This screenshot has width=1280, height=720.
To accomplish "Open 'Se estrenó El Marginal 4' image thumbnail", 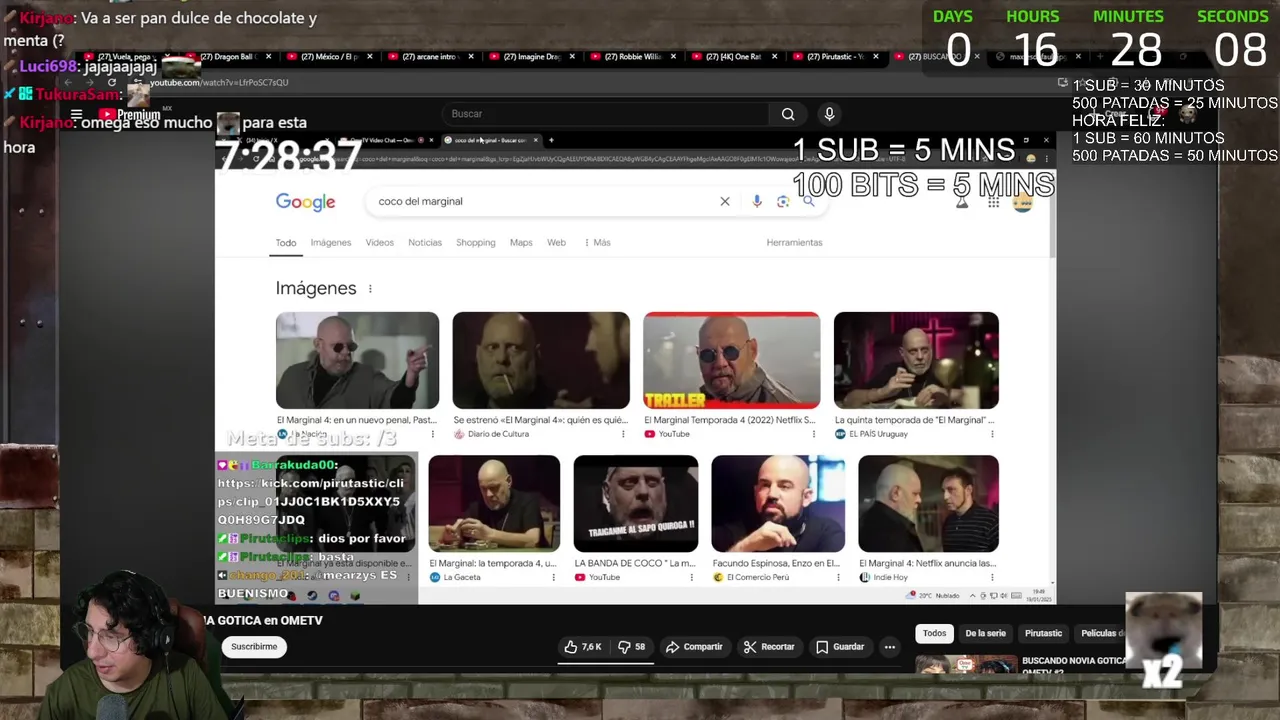I will 541,360.
